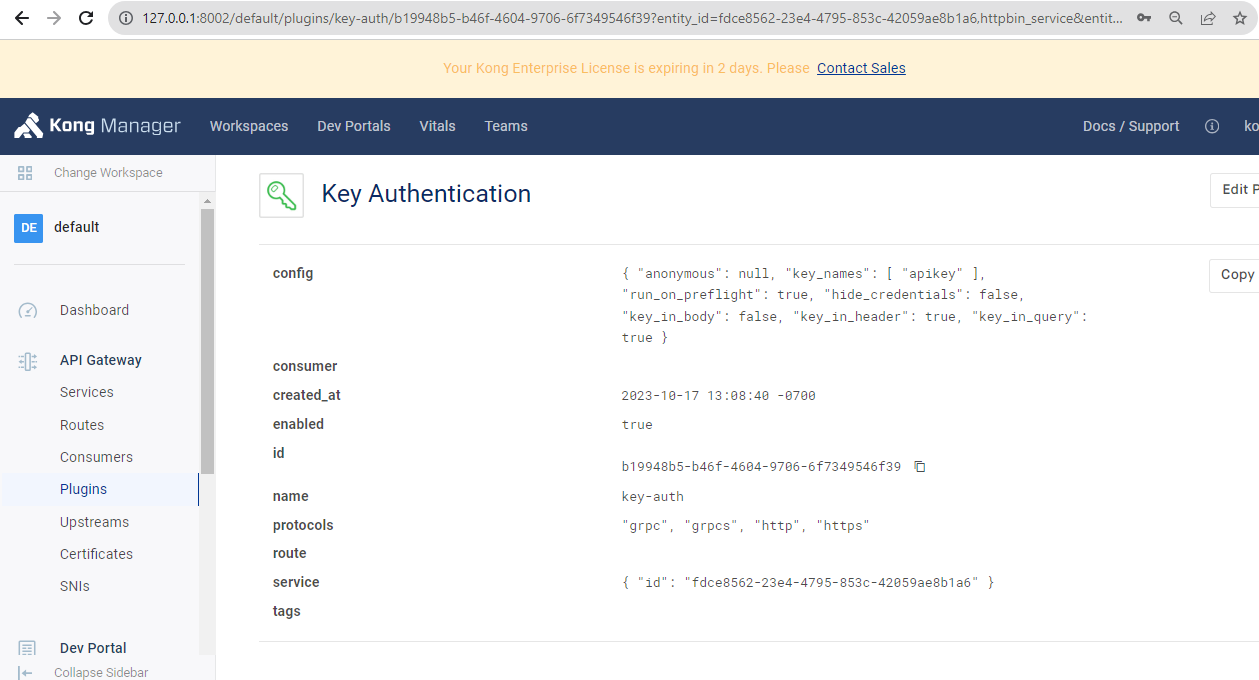
Task: Click the Dev Portal sidebar icon
Action: pyautogui.click(x=25, y=647)
